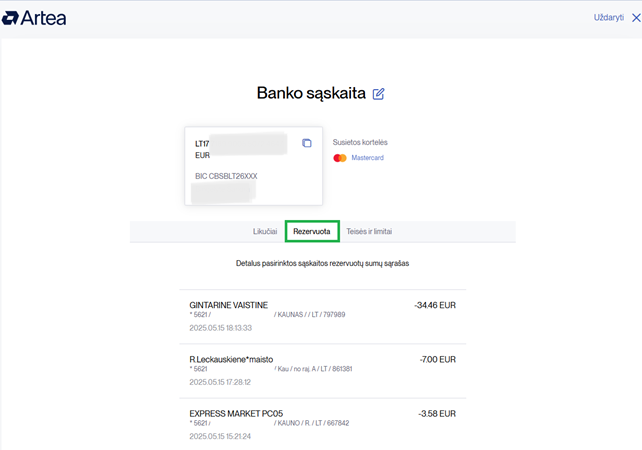Screen dimensions: 642x450
Task: Click the EUR currency label on account card
Action: pos(202,155)
